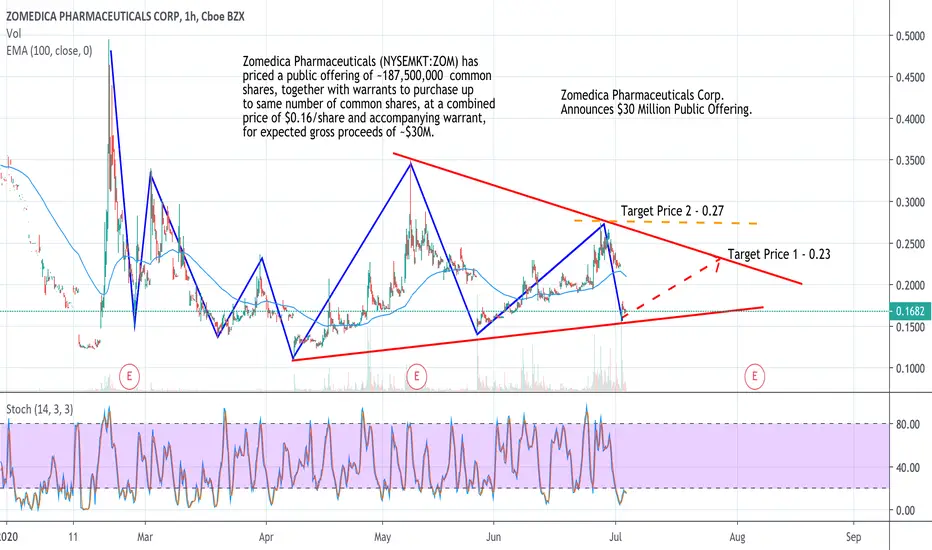Click the 0.4000 price axis label
932x550 pixels.
(x=910, y=119)
